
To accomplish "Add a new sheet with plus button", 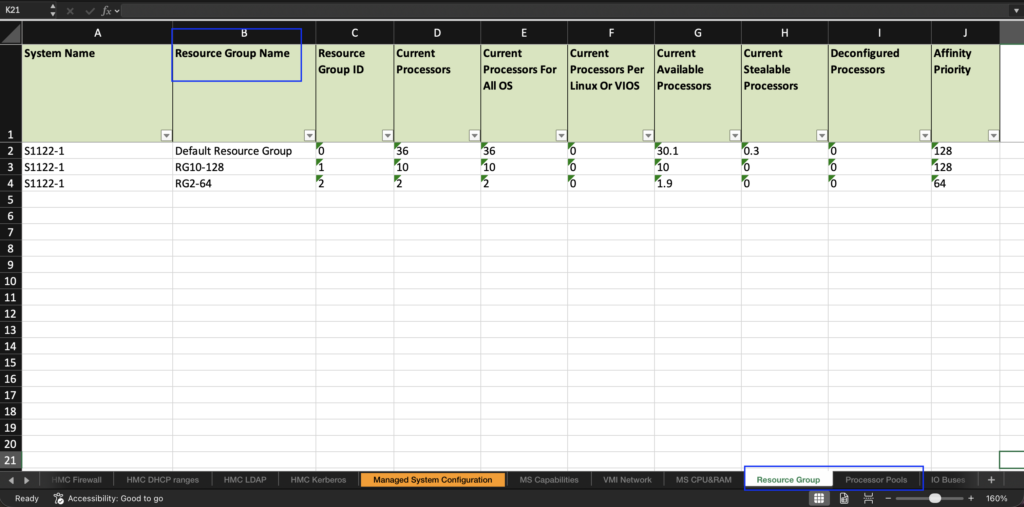I will [991, 480].
